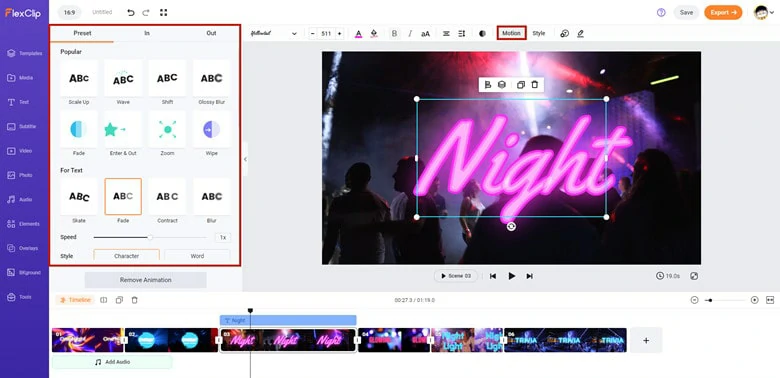Open the Text sidebar panel

tap(18, 102)
